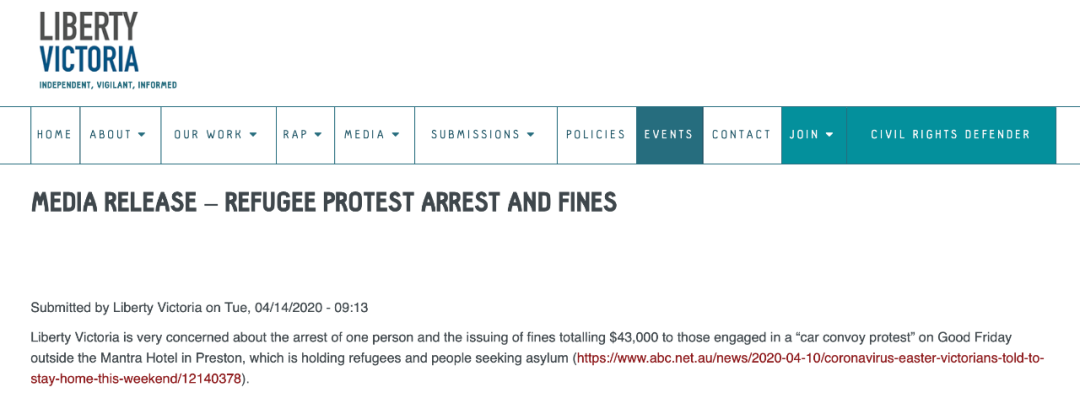Click the Civil Rights Defender button
Viewport: 1080px width, 398px height.
[951, 135]
